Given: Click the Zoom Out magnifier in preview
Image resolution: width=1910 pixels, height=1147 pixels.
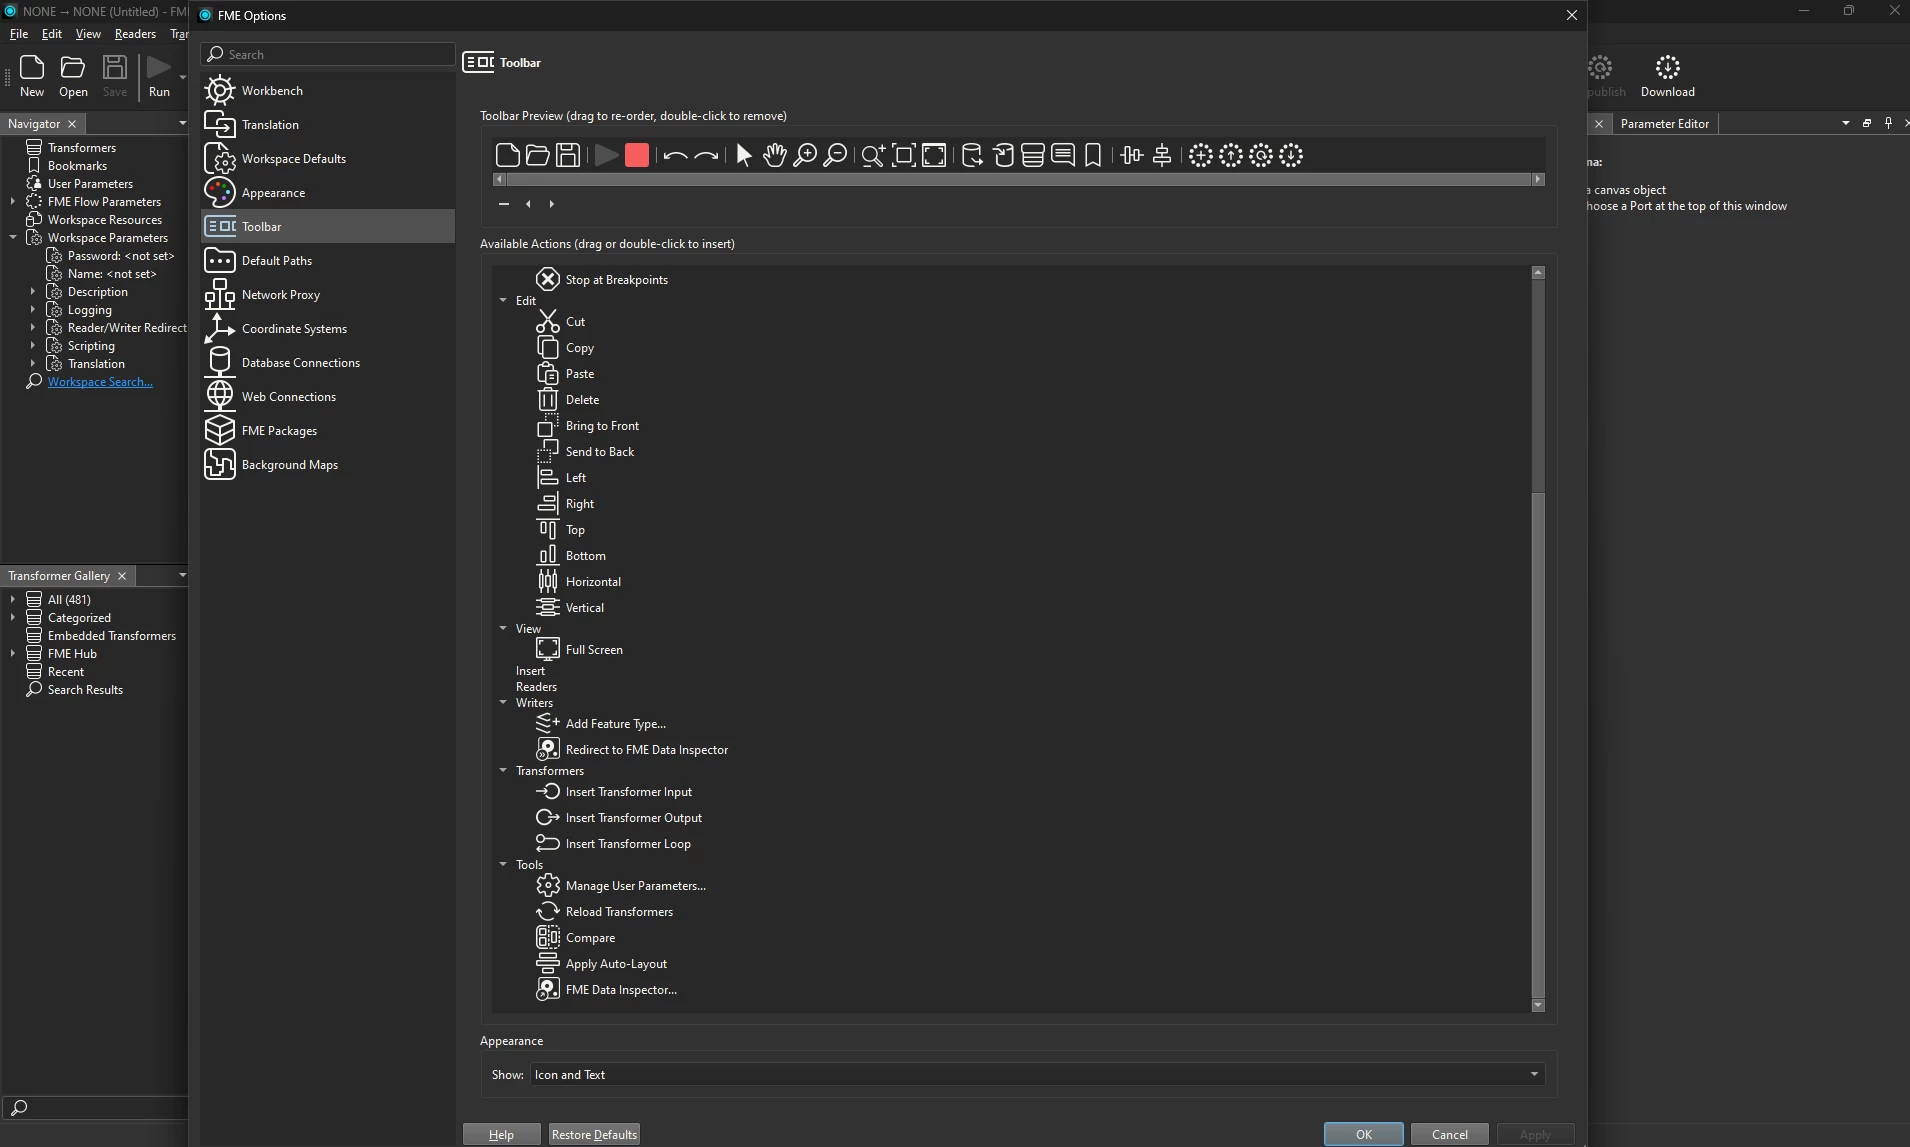Looking at the screenshot, I should click(x=835, y=155).
